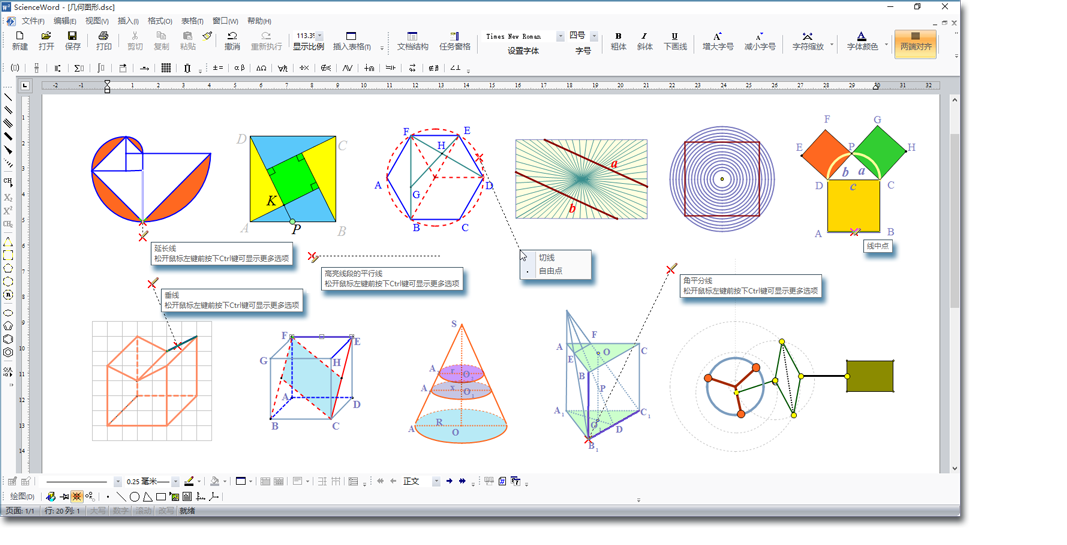Click the 绘图 (Draw) button
The width and height of the screenshot is (1067, 545).
(x=21, y=496)
